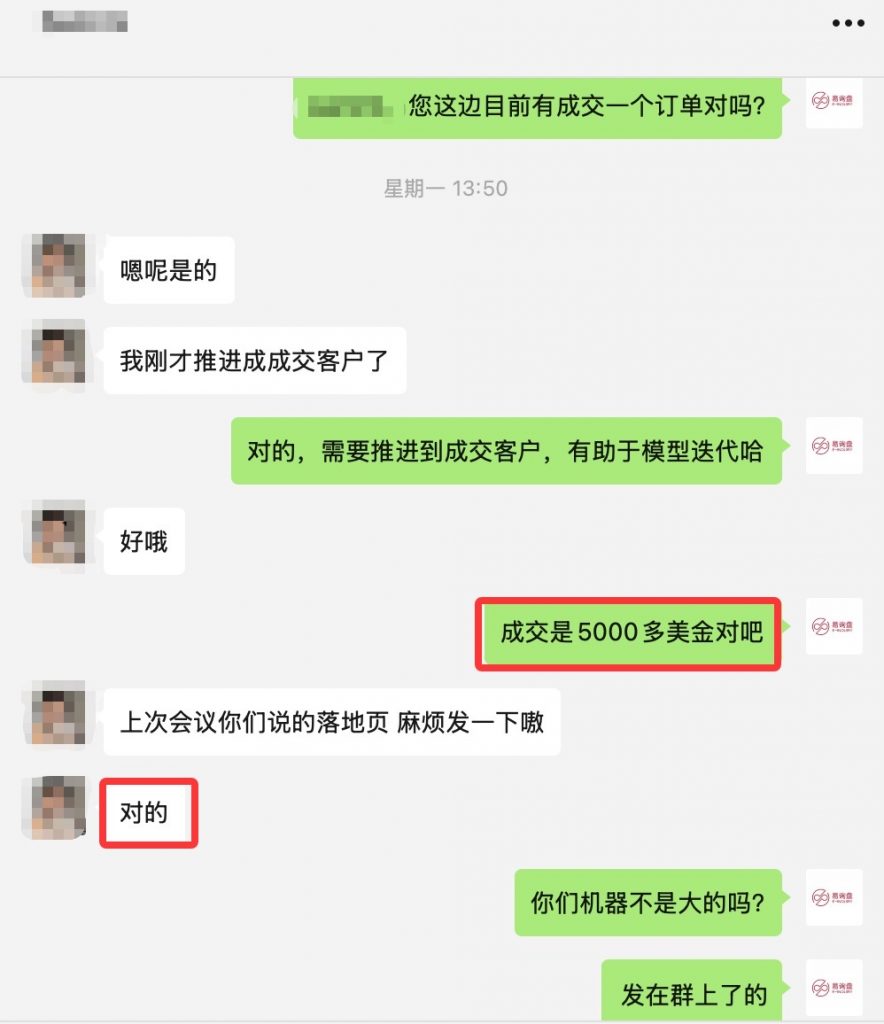Select the 嗯呢是的 message bubble

pos(169,270)
